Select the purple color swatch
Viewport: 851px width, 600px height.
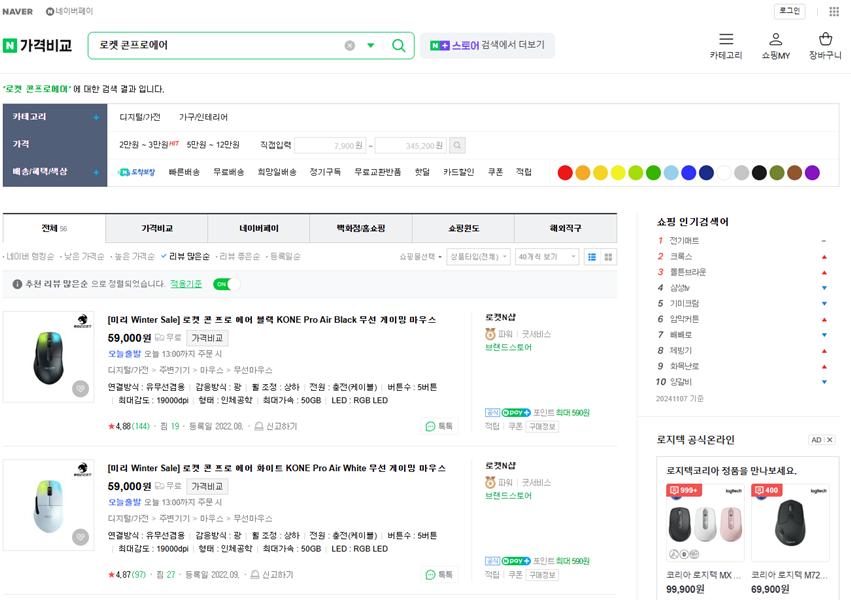click(x=812, y=173)
